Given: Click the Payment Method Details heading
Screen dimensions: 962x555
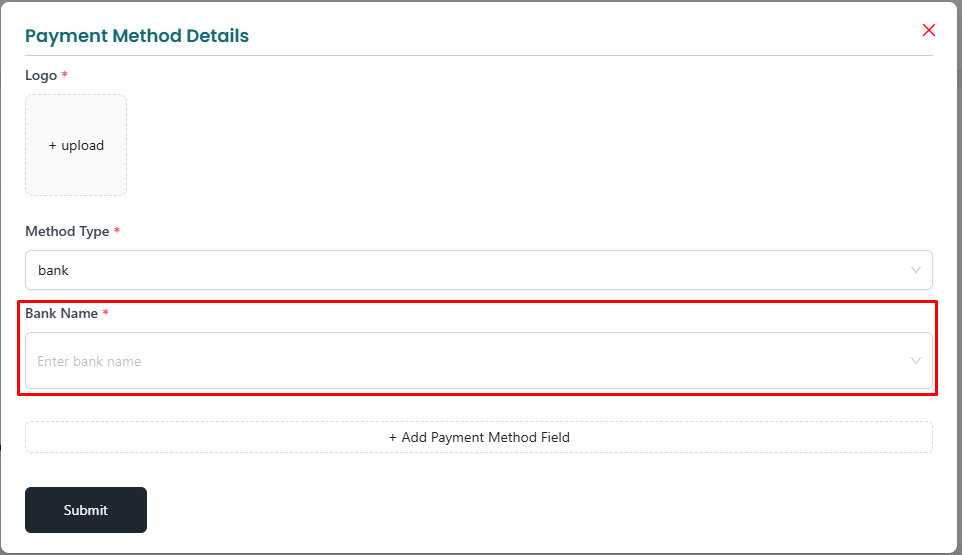Looking at the screenshot, I should [137, 36].
